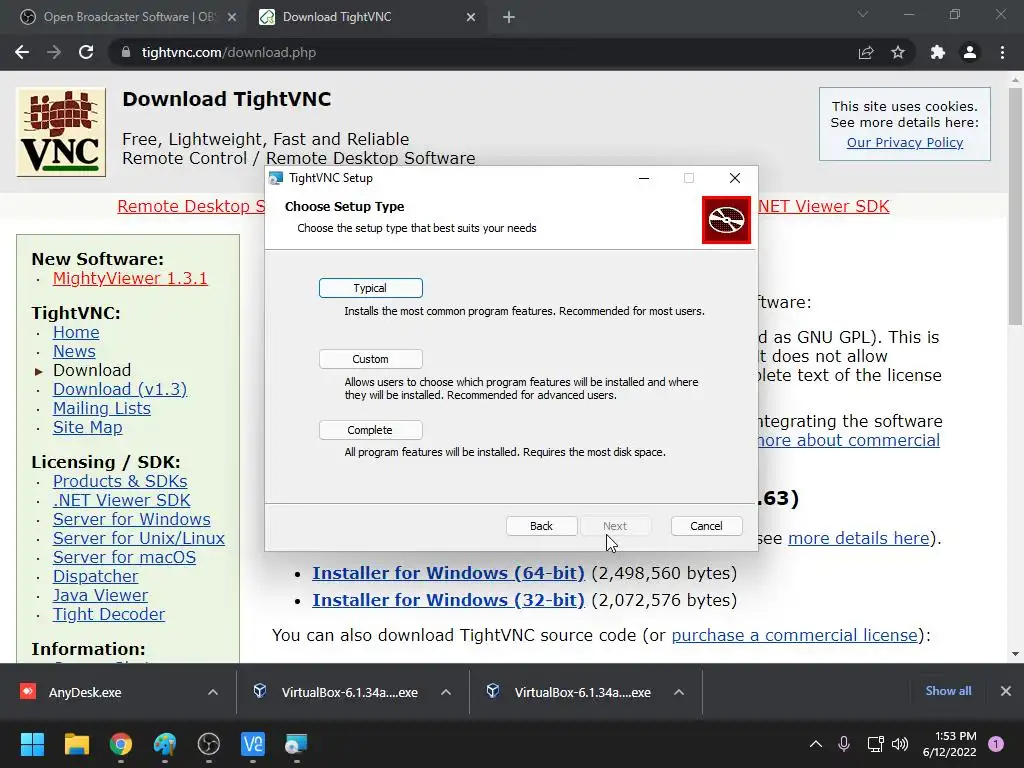
Task: Choose the Custom setup type button
Action: pos(370,359)
